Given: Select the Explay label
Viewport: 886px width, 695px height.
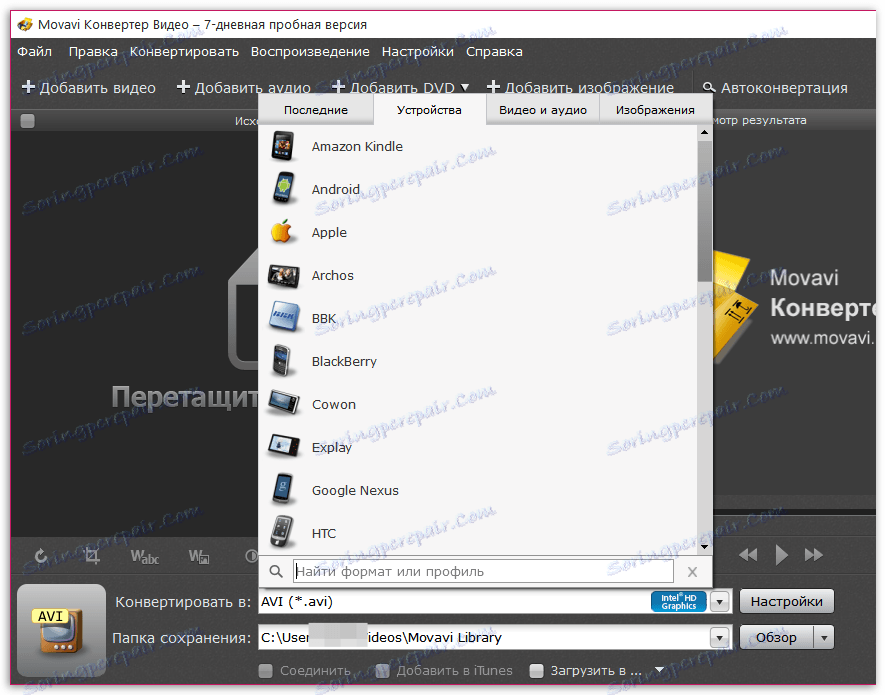Looking at the screenshot, I should tap(332, 448).
